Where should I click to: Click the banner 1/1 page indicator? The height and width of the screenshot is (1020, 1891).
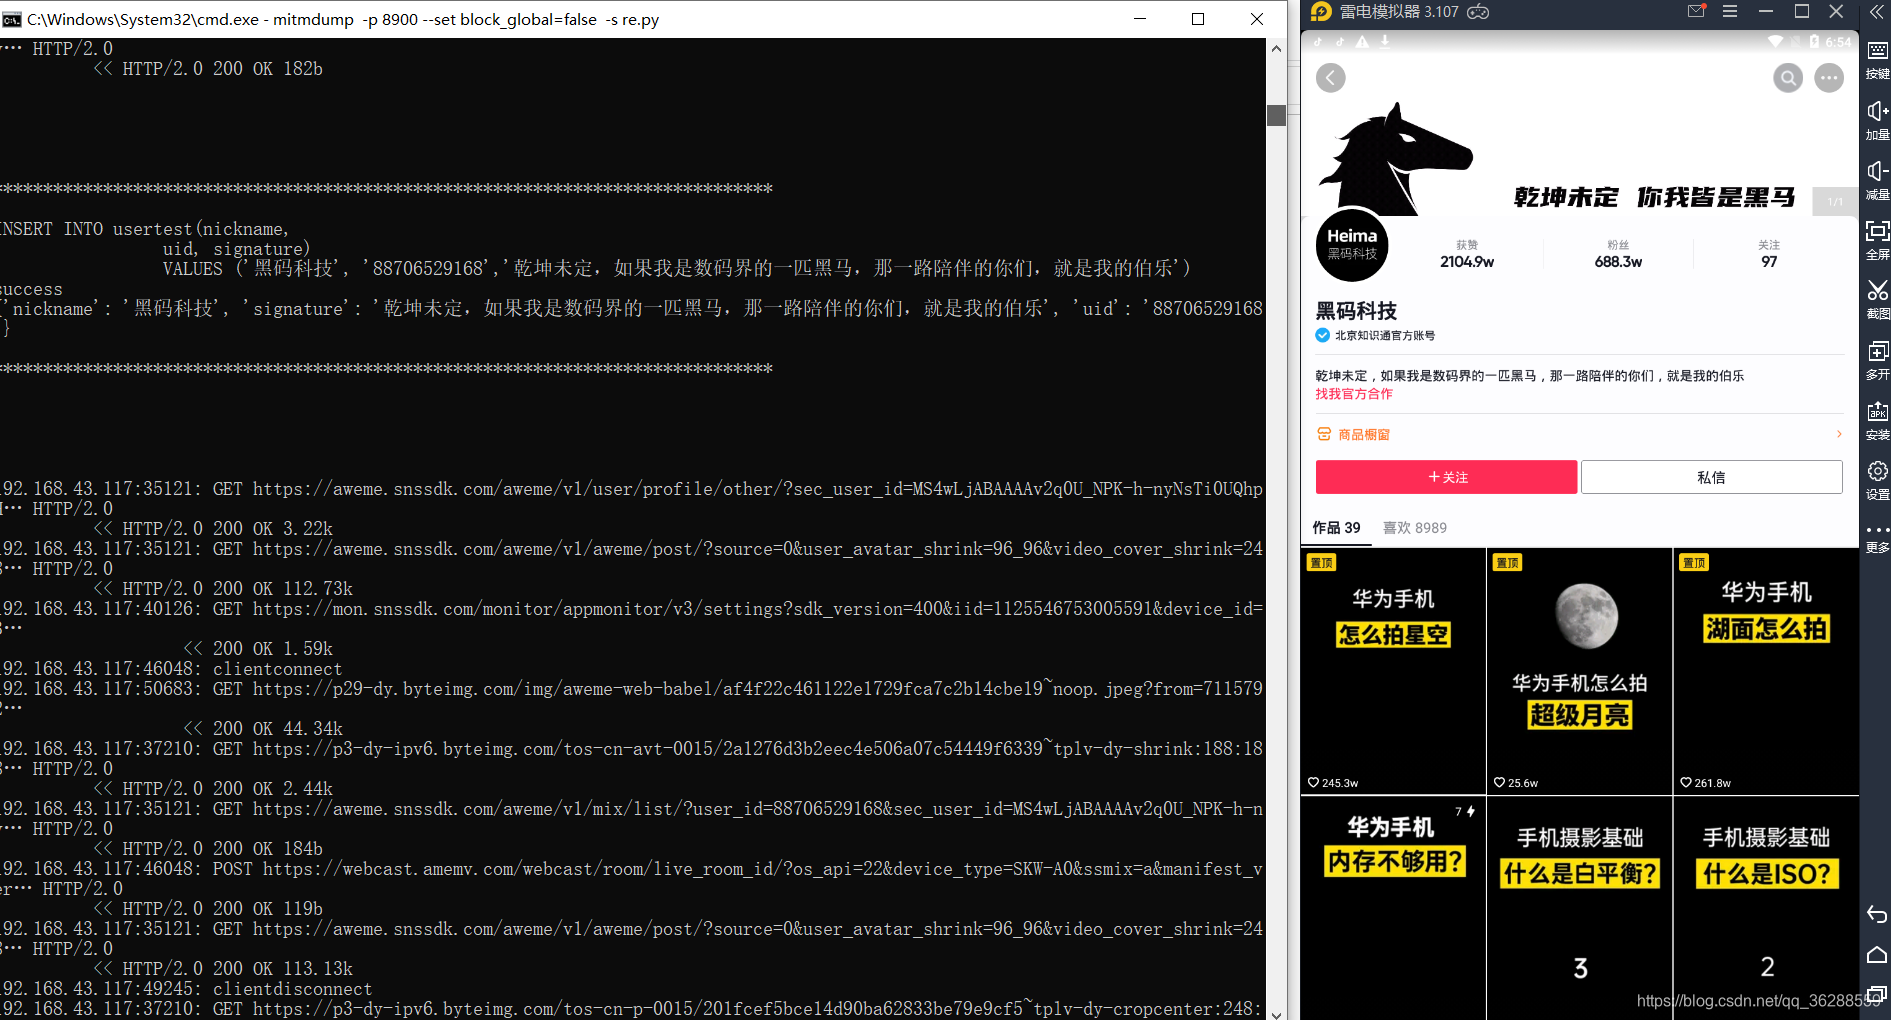[x=1835, y=201]
